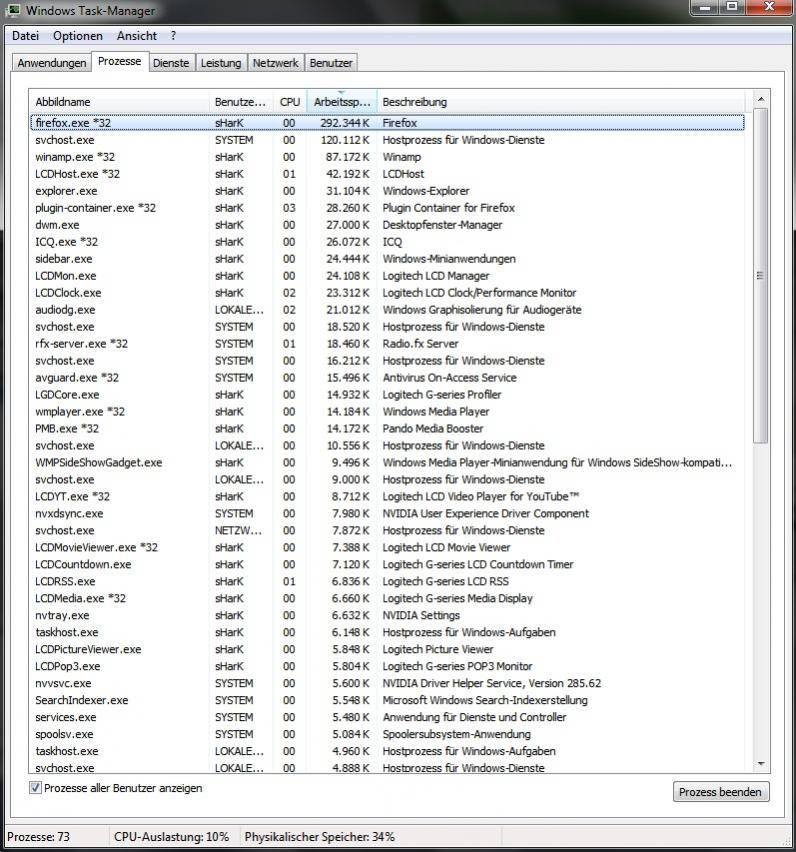Select the avguard.exe *32 process
Screen dimensions: 796x852
coord(387,378)
